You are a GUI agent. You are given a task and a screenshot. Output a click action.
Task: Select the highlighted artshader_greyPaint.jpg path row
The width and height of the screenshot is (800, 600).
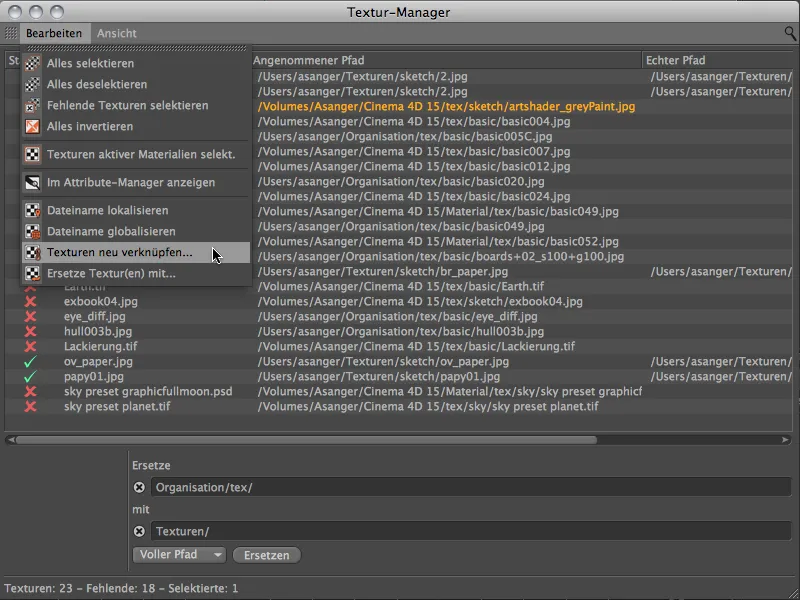point(446,107)
